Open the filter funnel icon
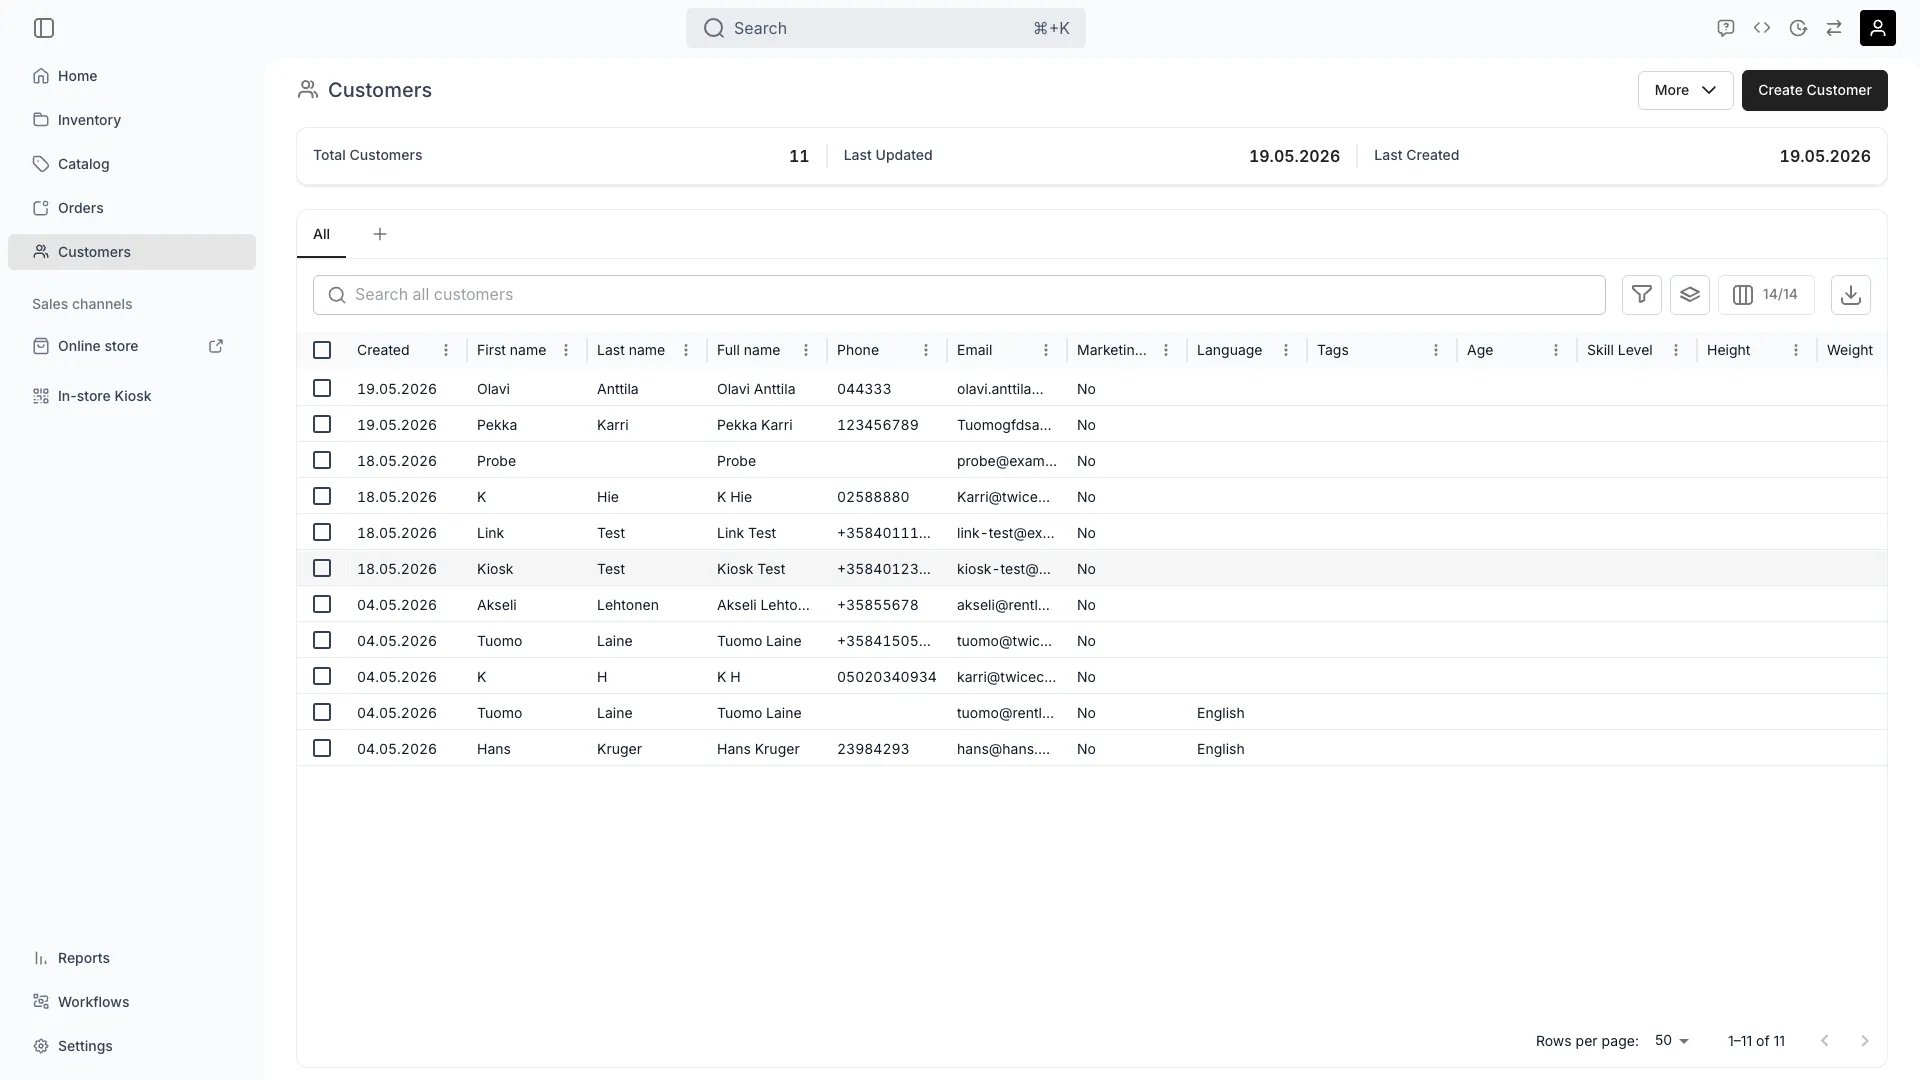Screen dimensions: 1920x1080 click(x=1641, y=295)
